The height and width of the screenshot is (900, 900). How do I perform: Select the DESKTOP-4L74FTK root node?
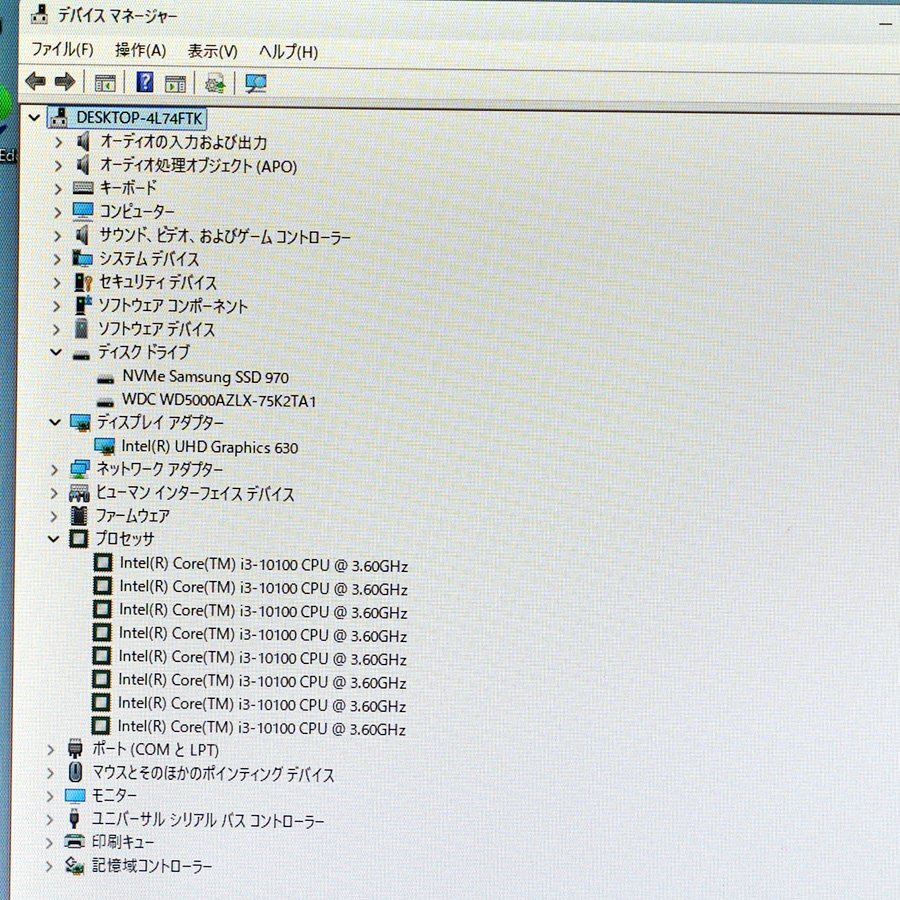click(139, 118)
